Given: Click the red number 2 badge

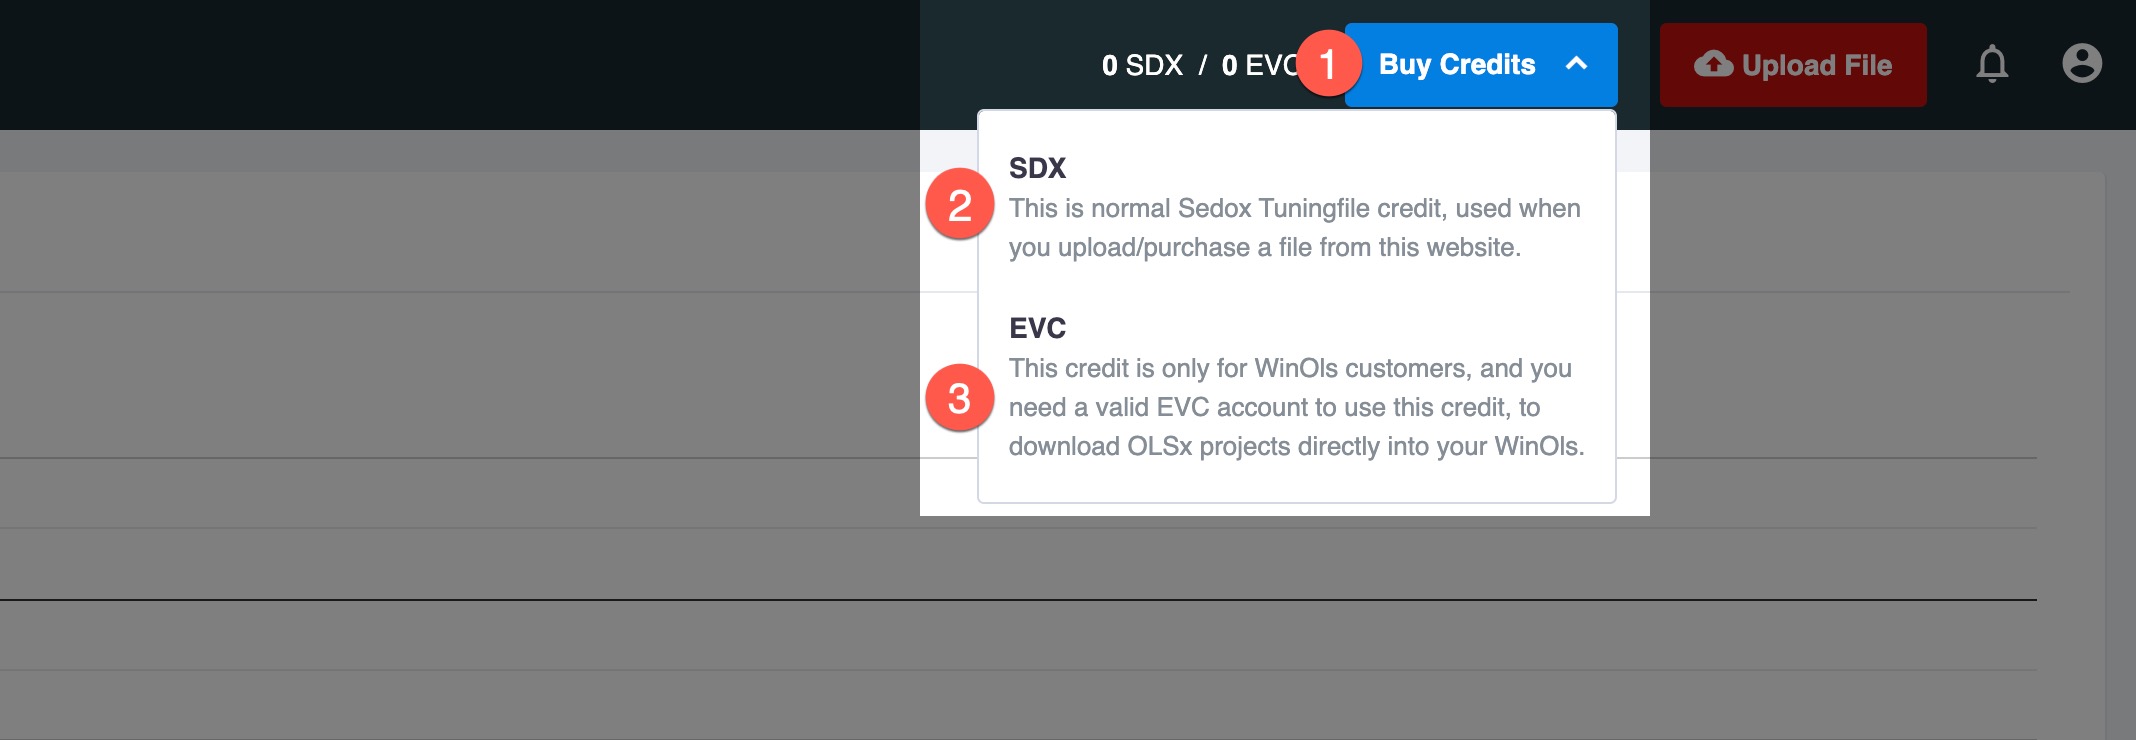Looking at the screenshot, I should [x=959, y=205].
